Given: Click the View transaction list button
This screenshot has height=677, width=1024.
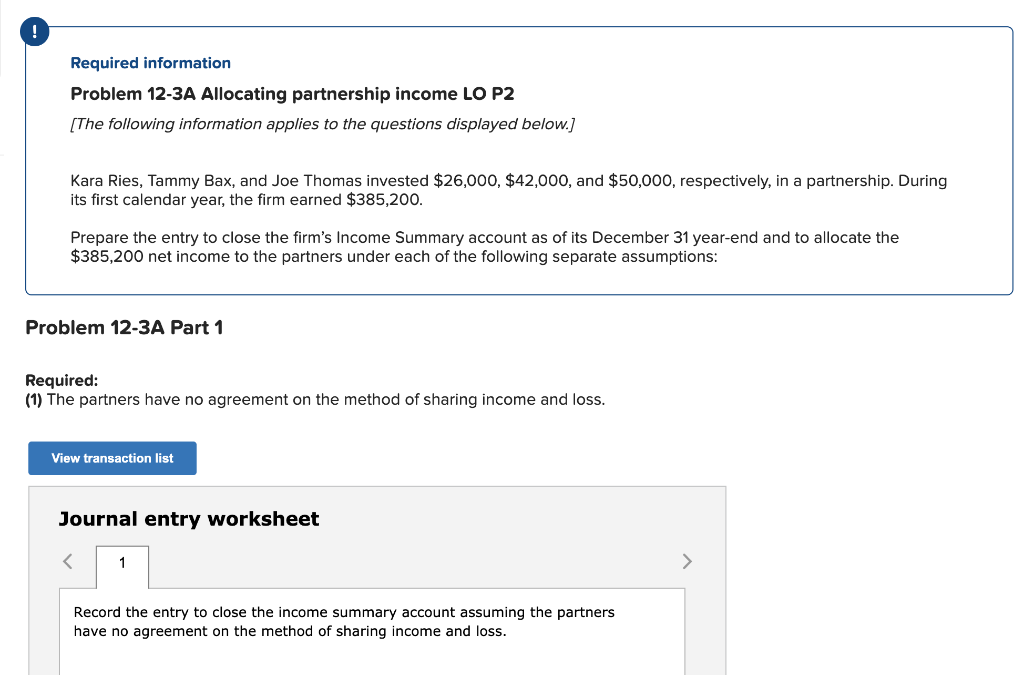Looking at the screenshot, I should [112, 458].
